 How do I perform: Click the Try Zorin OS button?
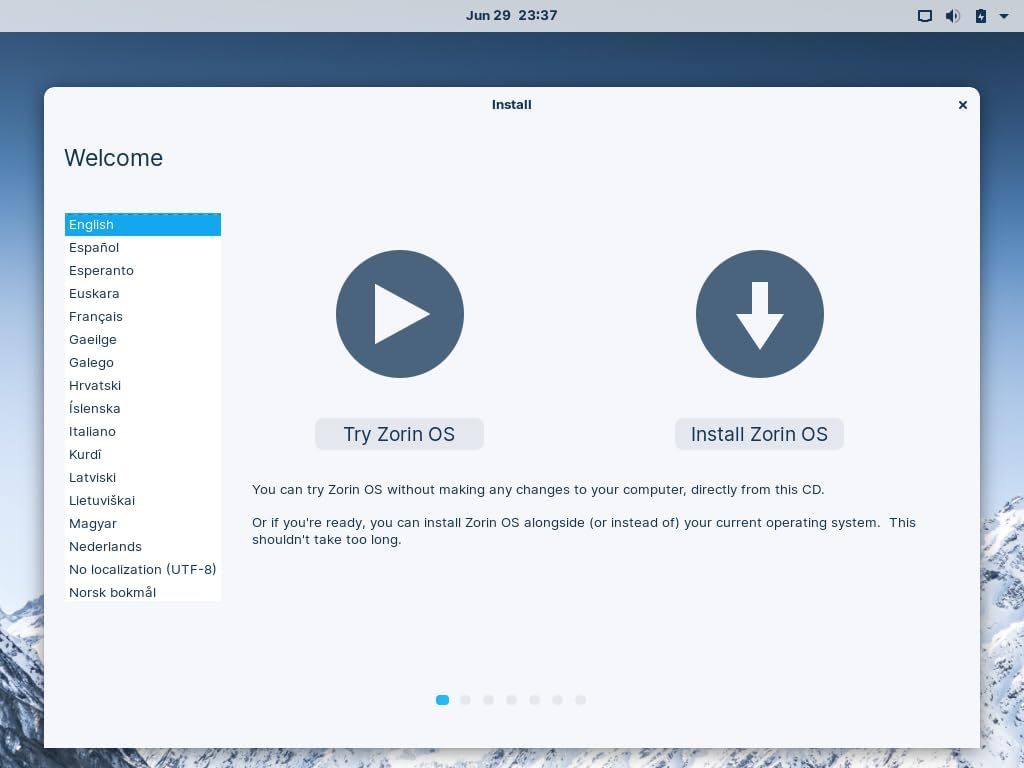(399, 433)
